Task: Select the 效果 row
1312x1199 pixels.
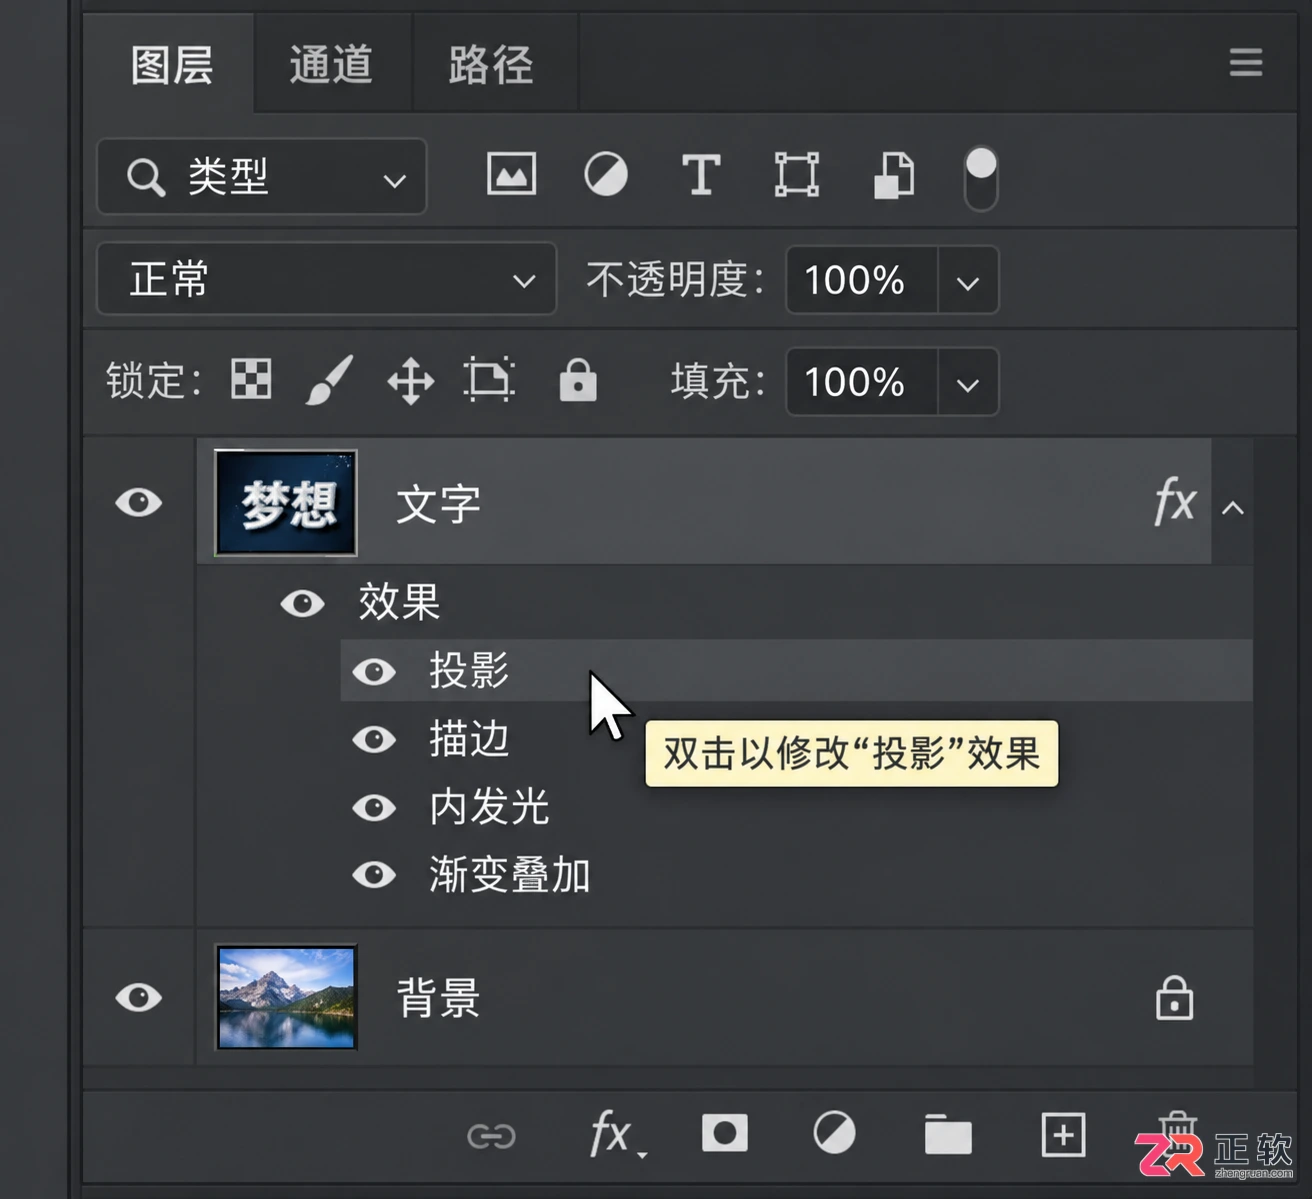Action: pos(725,602)
